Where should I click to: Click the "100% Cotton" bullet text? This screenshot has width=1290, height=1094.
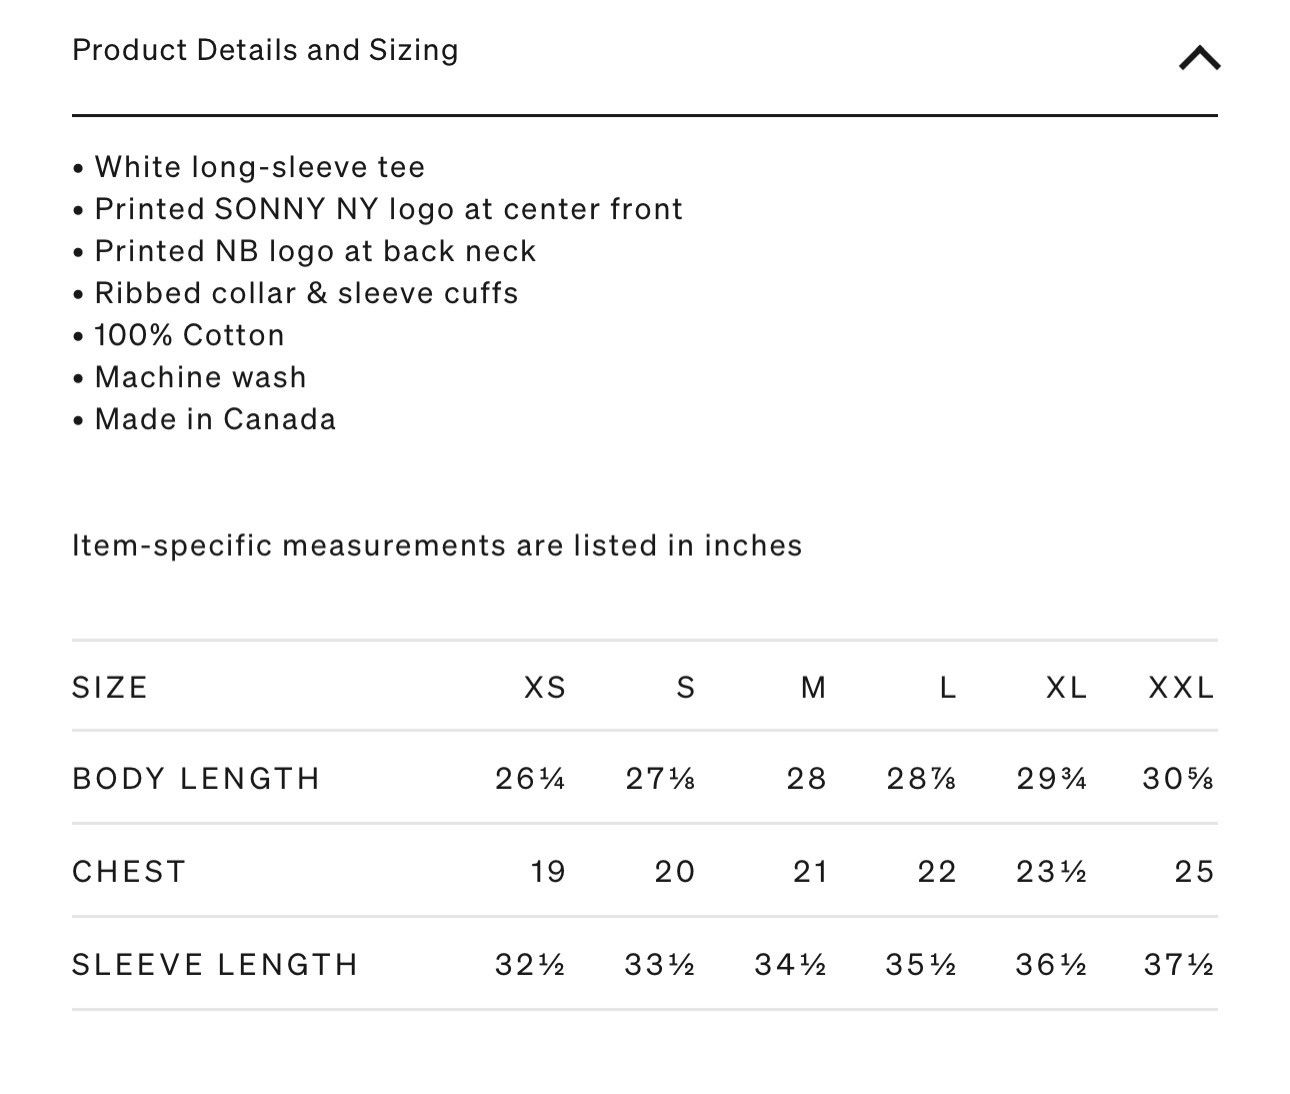[190, 335]
